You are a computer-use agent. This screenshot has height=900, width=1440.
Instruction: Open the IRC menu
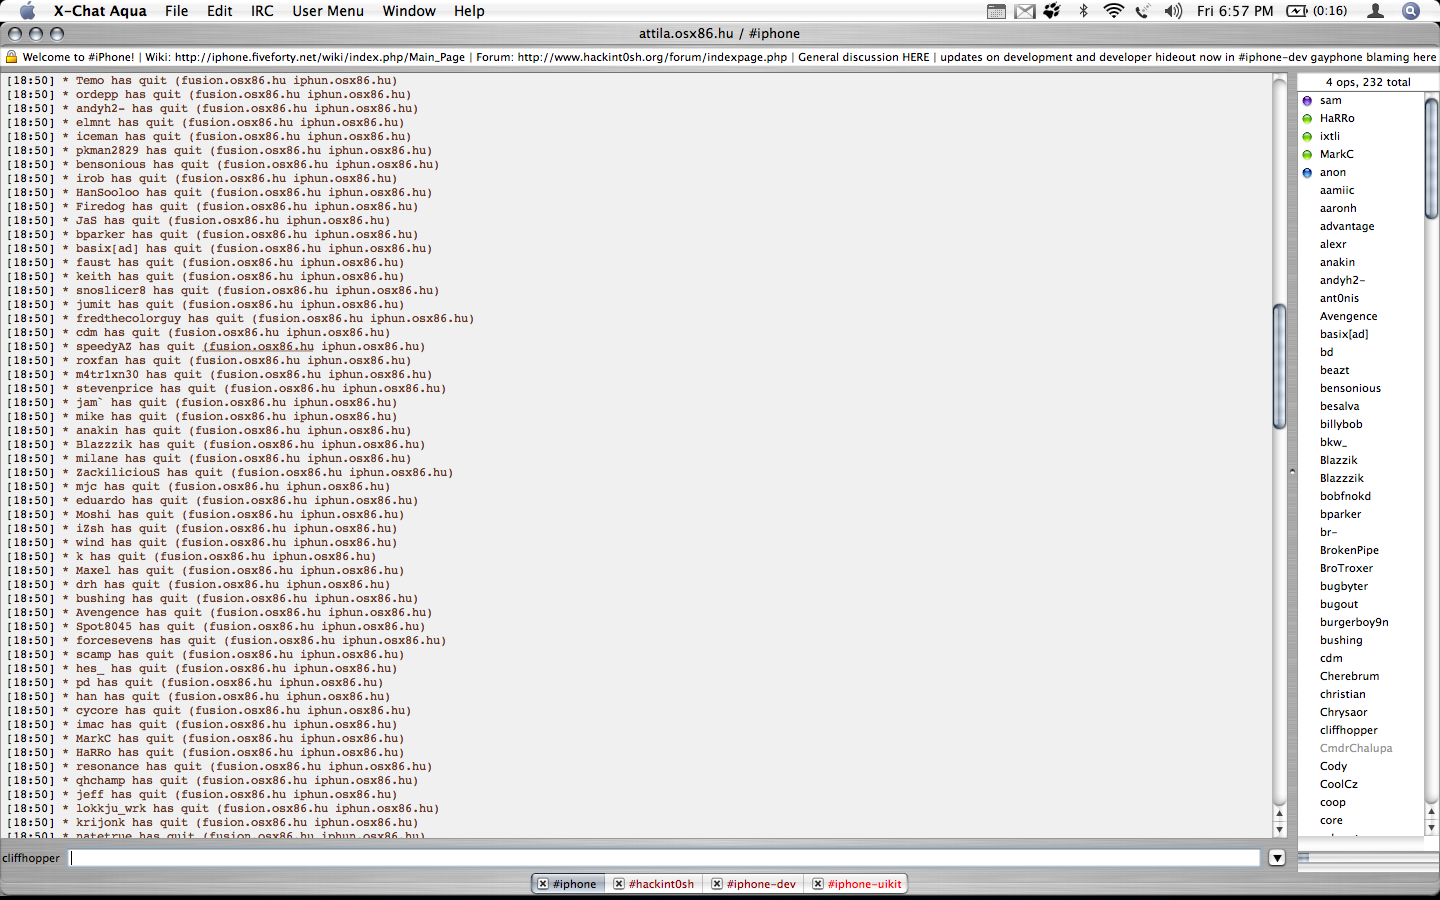pos(262,11)
